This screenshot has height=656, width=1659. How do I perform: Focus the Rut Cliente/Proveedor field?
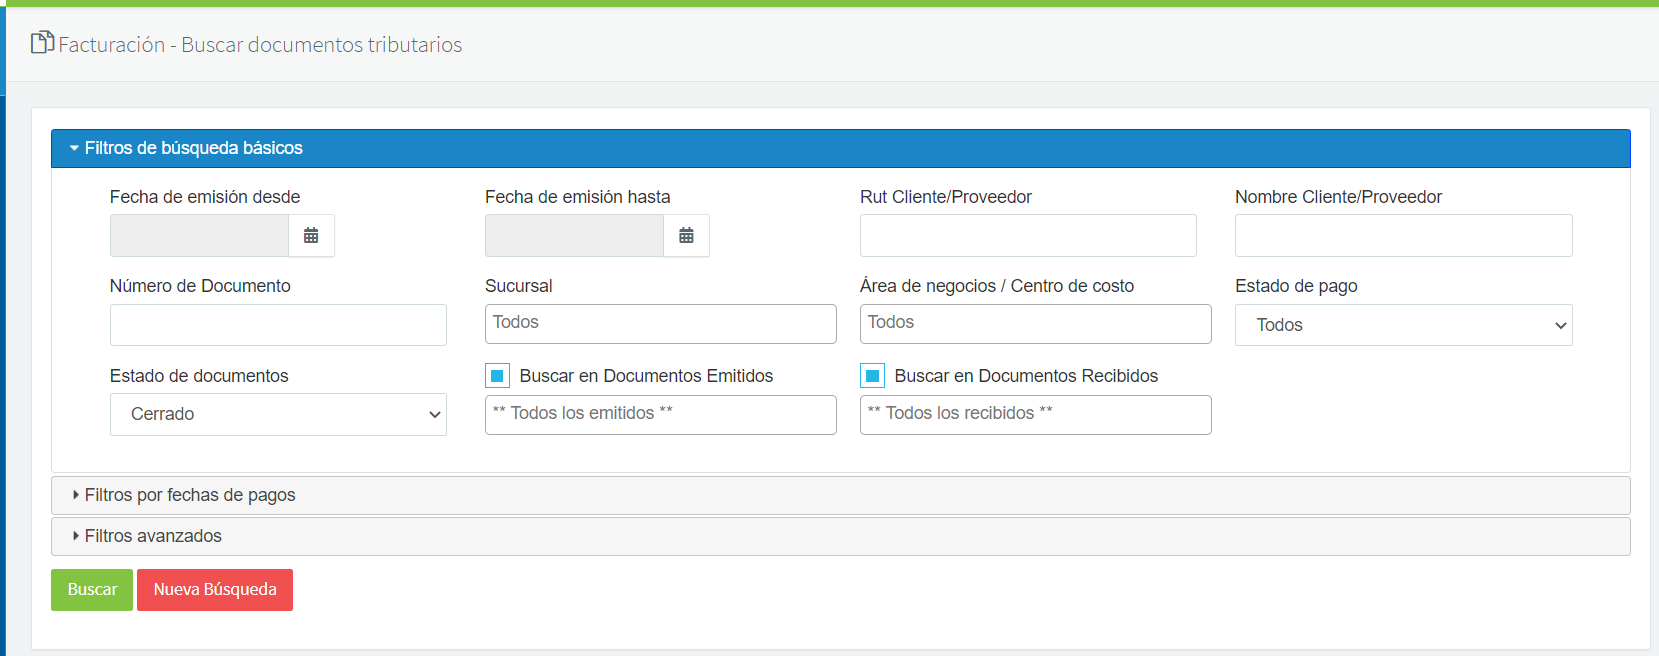point(1028,236)
